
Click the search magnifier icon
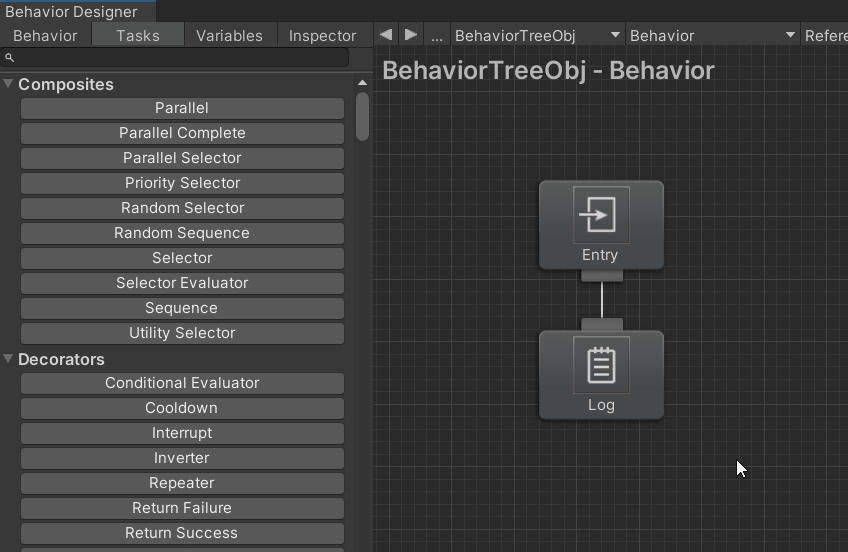(9, 57)
